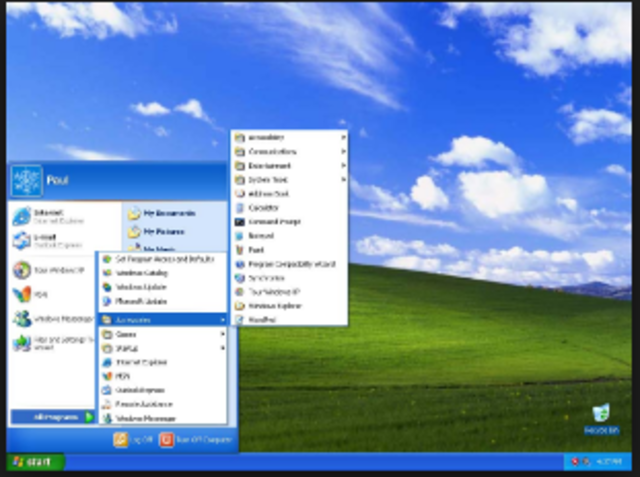Open Windows Update in All Programs
640x477 pixels.
163,287
